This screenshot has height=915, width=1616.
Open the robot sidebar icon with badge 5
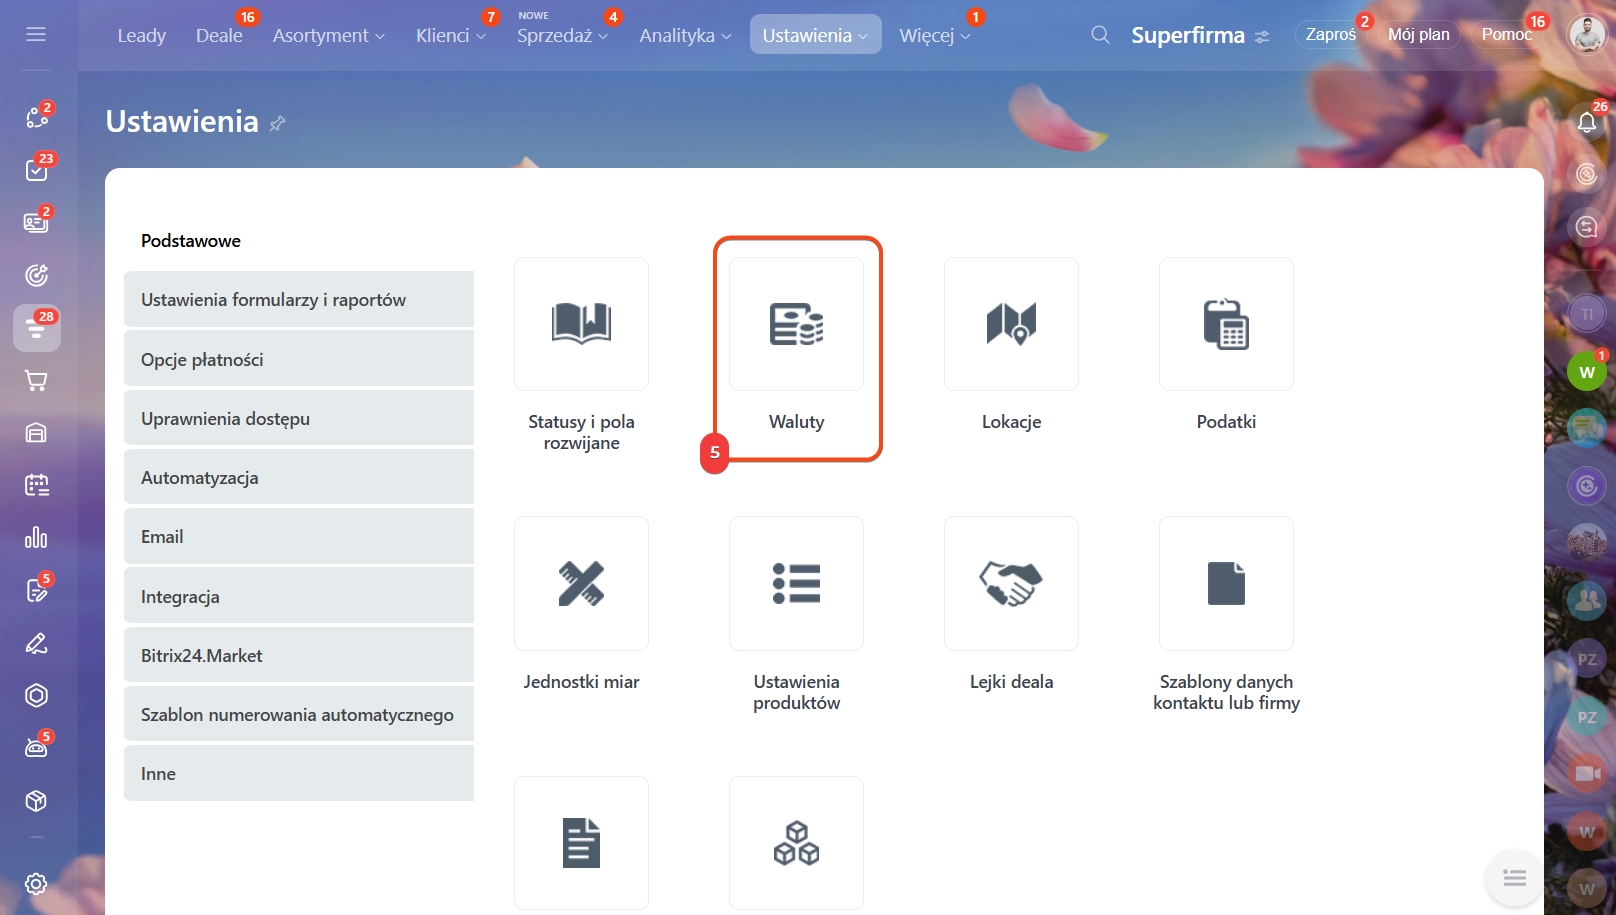37,748
